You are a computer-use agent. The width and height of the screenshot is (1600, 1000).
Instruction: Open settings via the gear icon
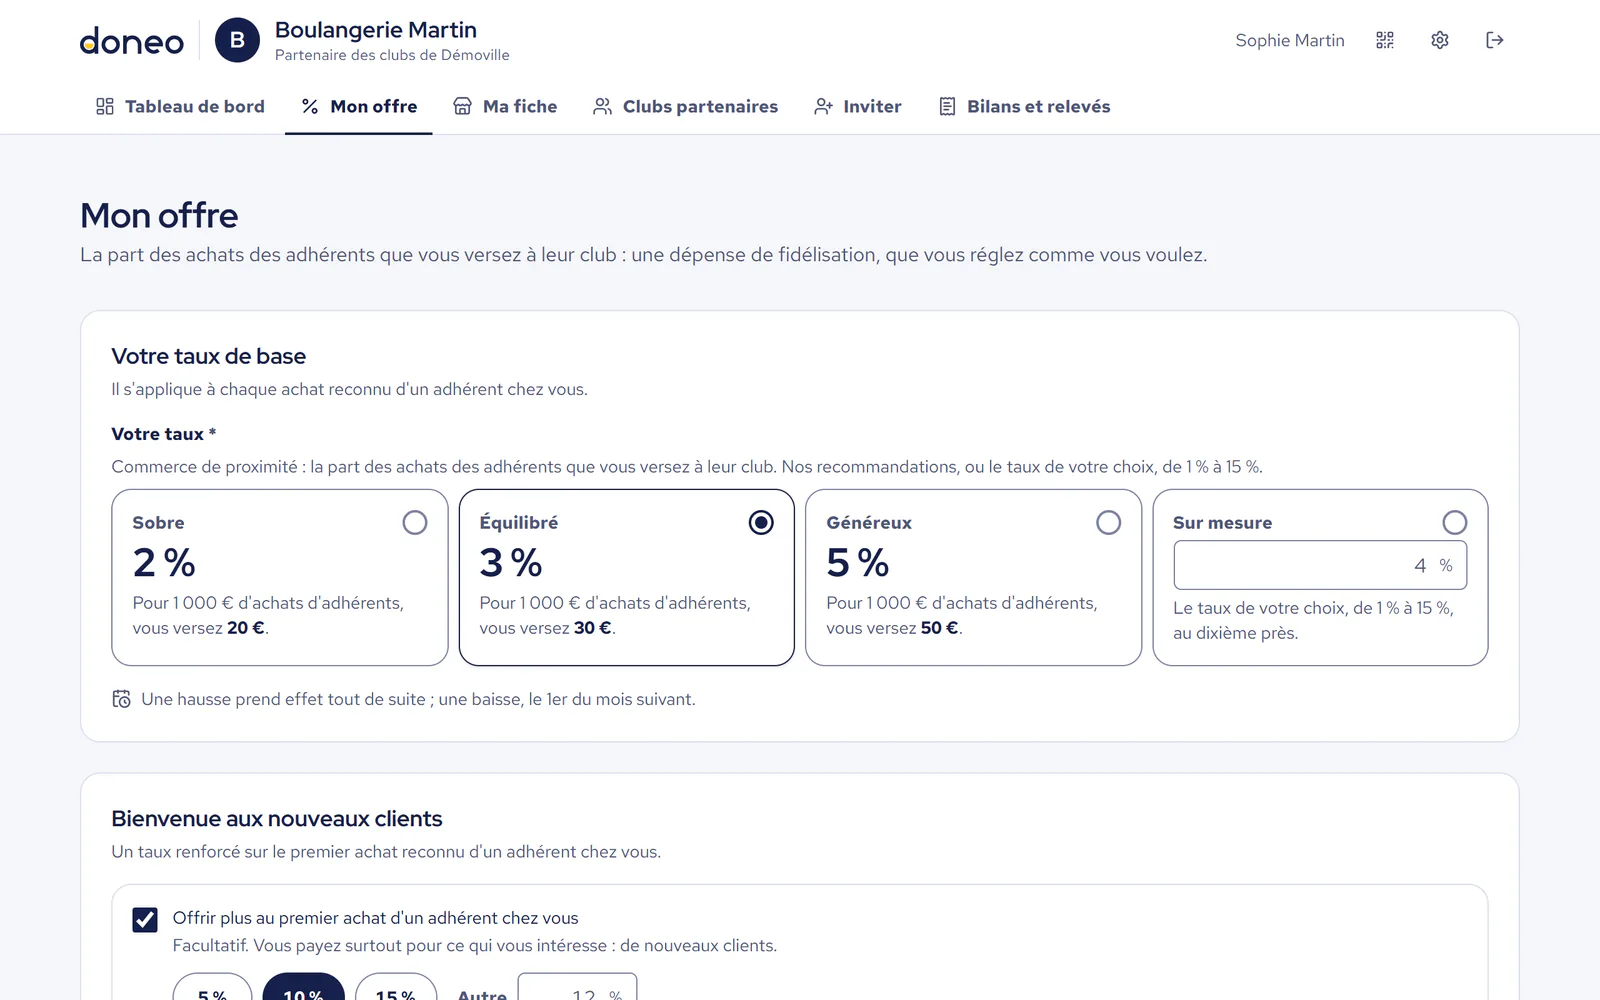pyautogui.click(x=1440, y=40)
